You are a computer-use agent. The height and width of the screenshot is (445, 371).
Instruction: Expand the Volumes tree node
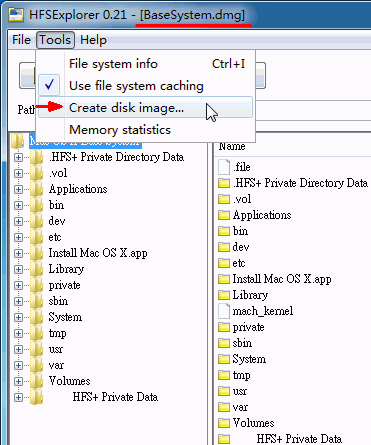pyautogui.click(x=18, y=381)
